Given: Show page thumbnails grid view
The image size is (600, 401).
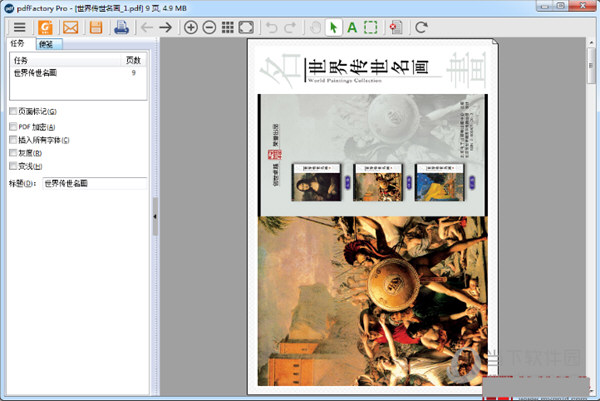Looking at the screenshot, I should [227, 27].
